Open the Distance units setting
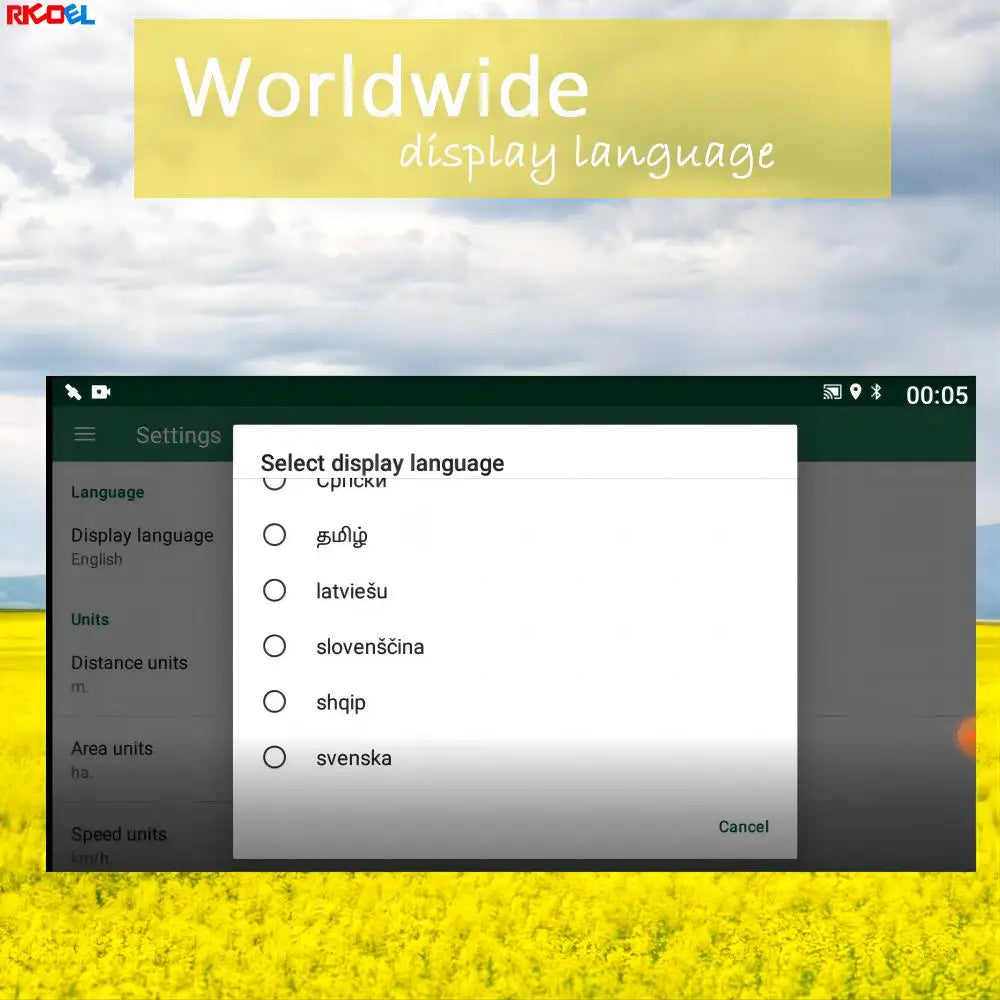Viewport: 1000px width, 1000px height. pyautogui.click(x=143, y=674)
